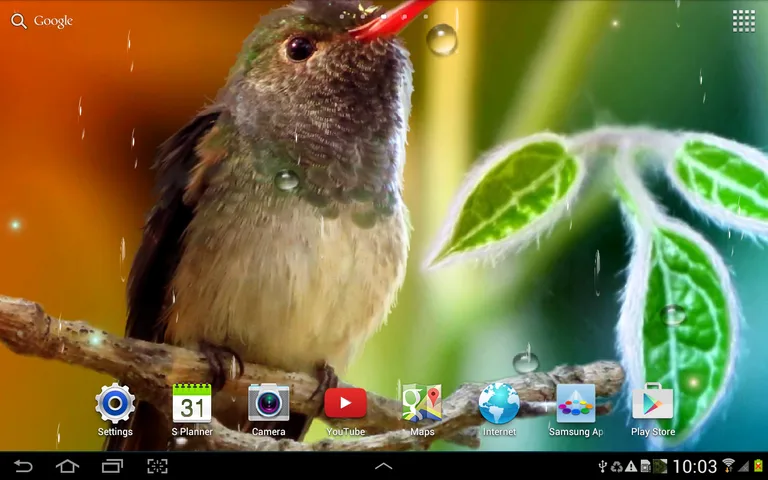Tap the mobile signal indicator
Image resolution: width=768 pixels, height=480 pixels.
click(x=744, y=466)
